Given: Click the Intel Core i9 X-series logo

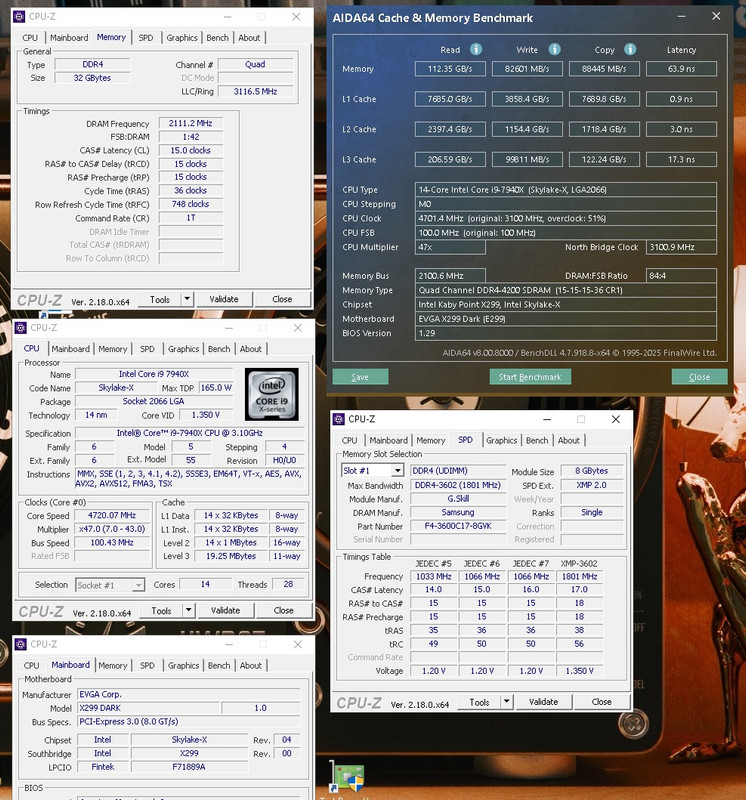Looking at the screenshot, I should (x=271, y=394).
